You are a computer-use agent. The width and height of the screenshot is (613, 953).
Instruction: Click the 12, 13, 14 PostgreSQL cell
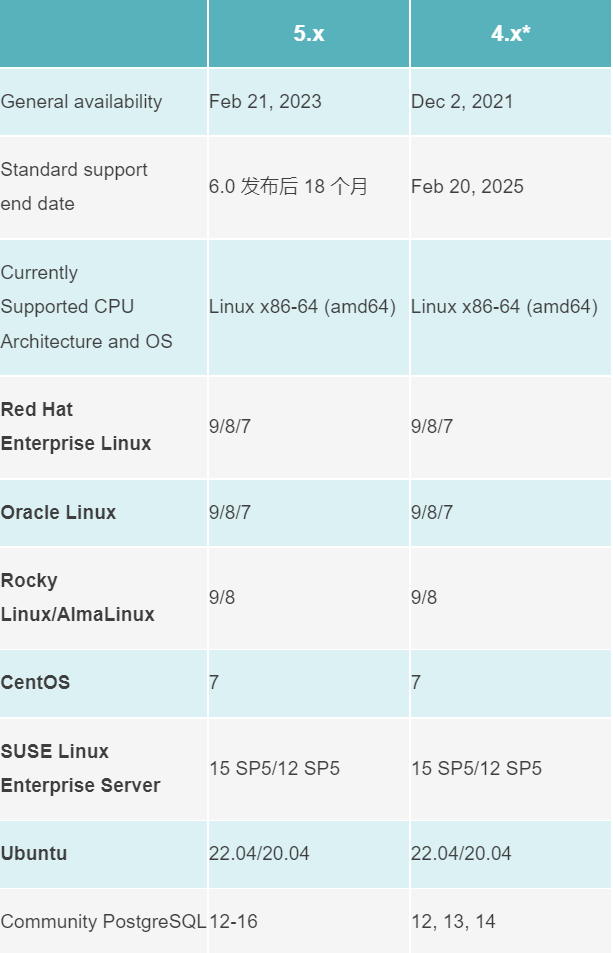point(452,922)
